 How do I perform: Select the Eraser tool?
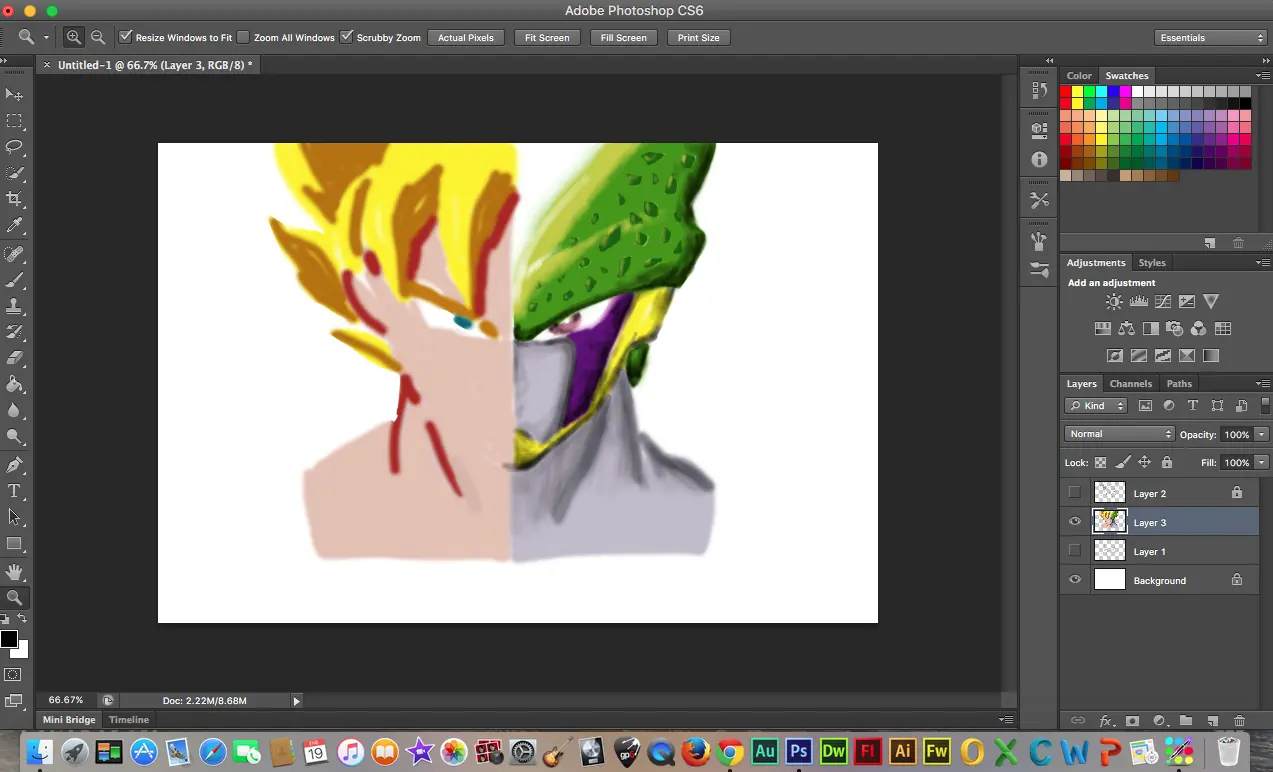14,358
